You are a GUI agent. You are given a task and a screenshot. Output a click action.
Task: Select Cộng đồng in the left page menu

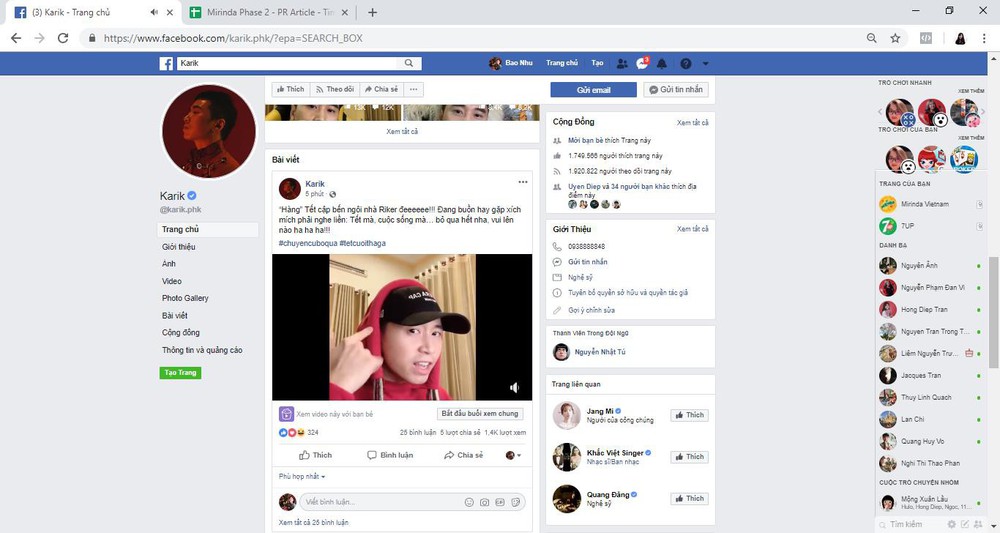click(180, 333)
